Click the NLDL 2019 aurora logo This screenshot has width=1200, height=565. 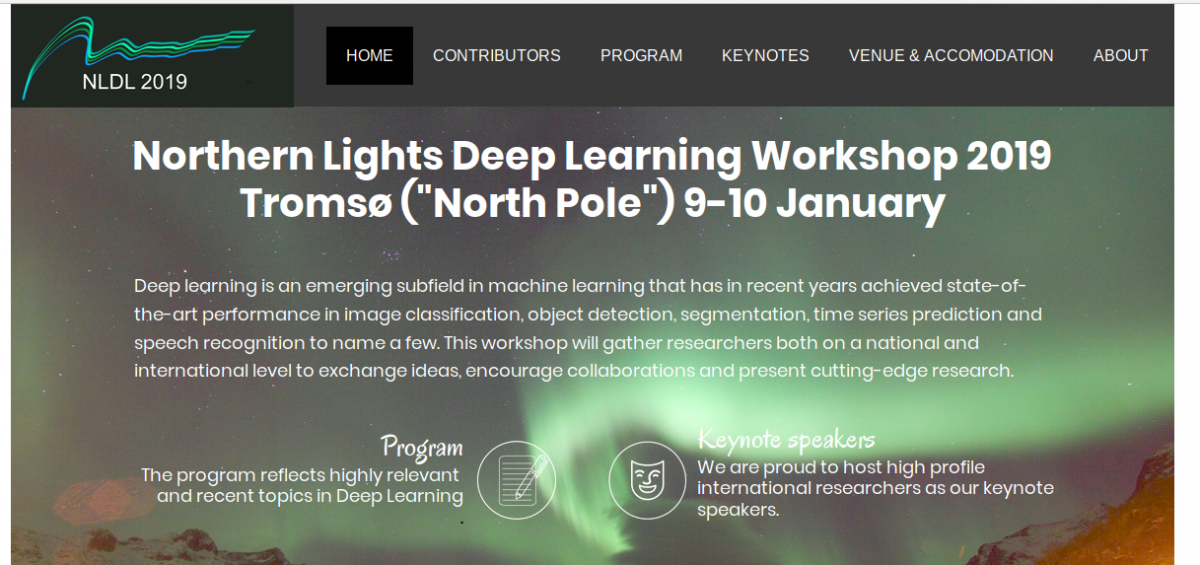(x=152, y=56)
